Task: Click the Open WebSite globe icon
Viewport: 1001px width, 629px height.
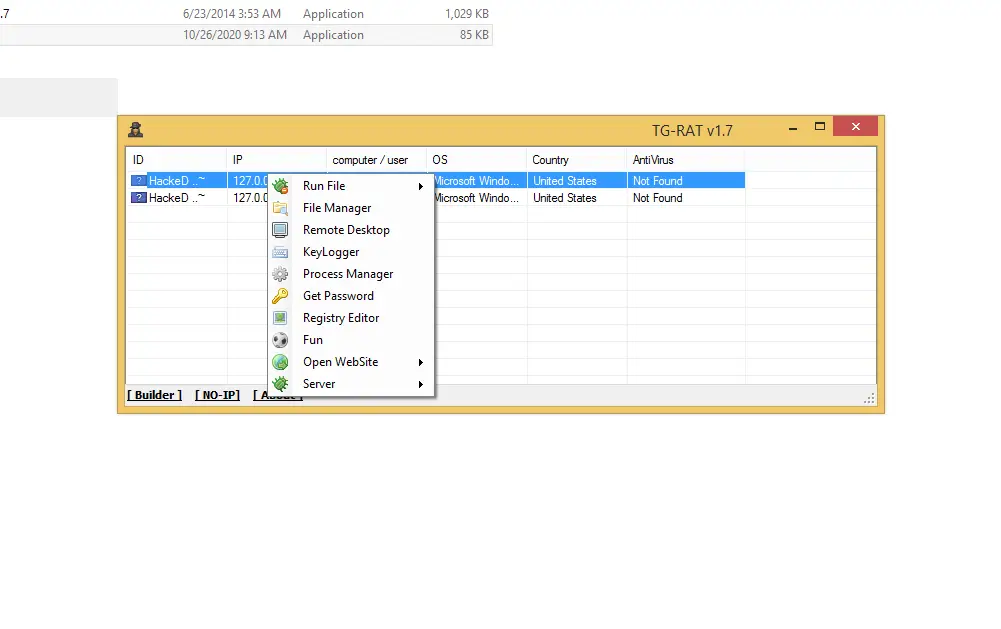Action: tap(281, 362)
